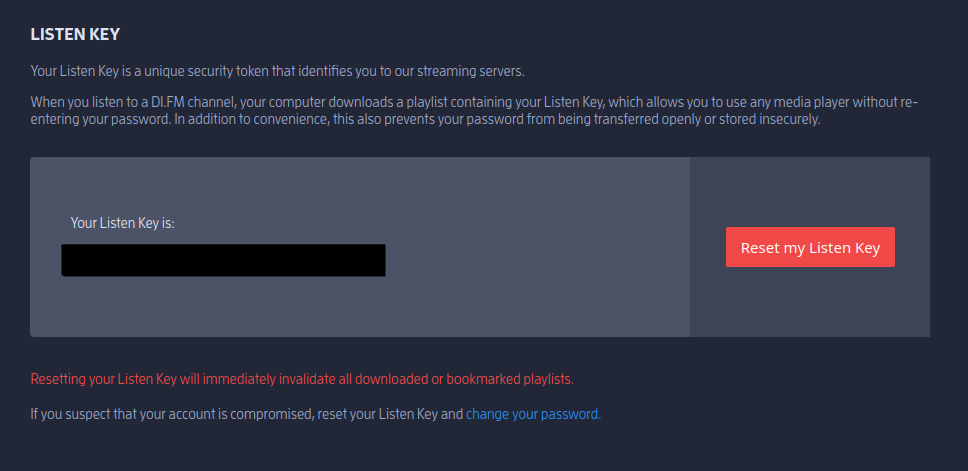968x471 pixels.
Task: Click the LISTEN KEY section heading
Action: pos(75,34)
